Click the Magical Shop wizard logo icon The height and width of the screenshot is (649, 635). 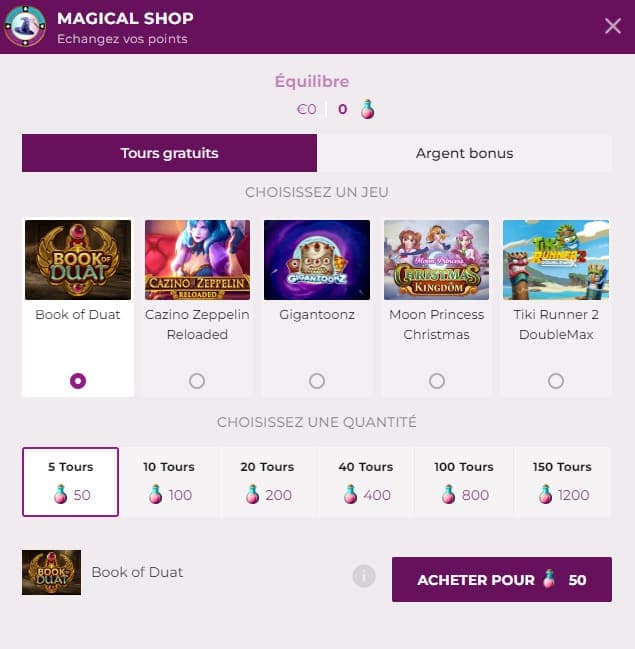coord(25,27)
